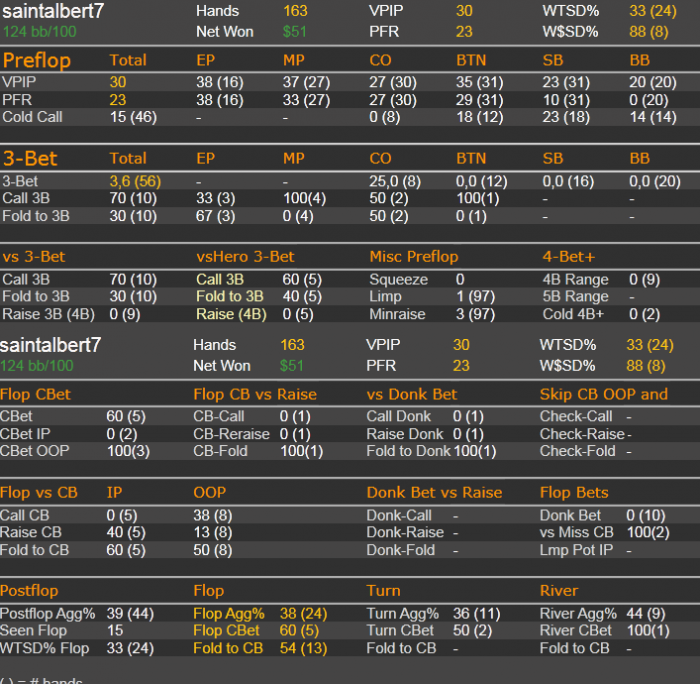
Task: Select the 3-Bet section header
Action: [30, 158]
